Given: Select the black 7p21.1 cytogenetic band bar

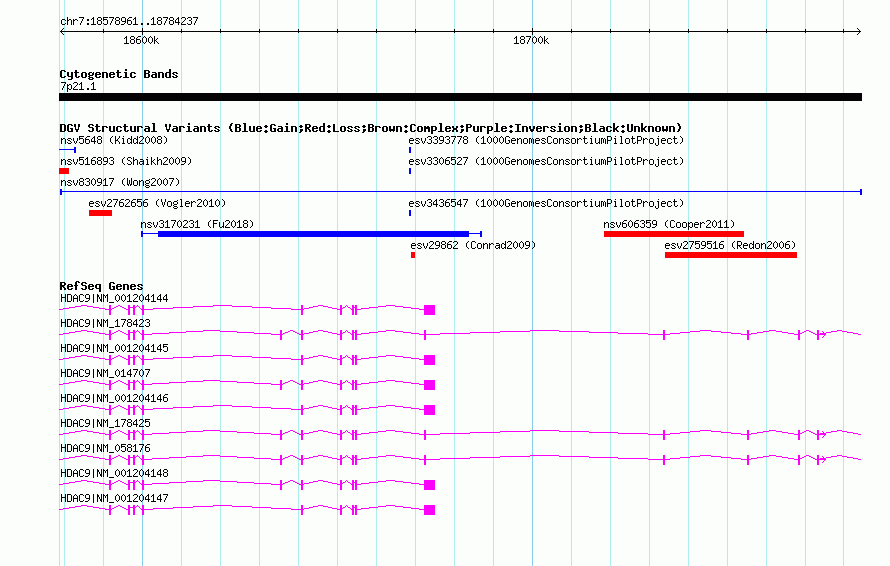Looking at the screenshot, I should coord(460,97).
